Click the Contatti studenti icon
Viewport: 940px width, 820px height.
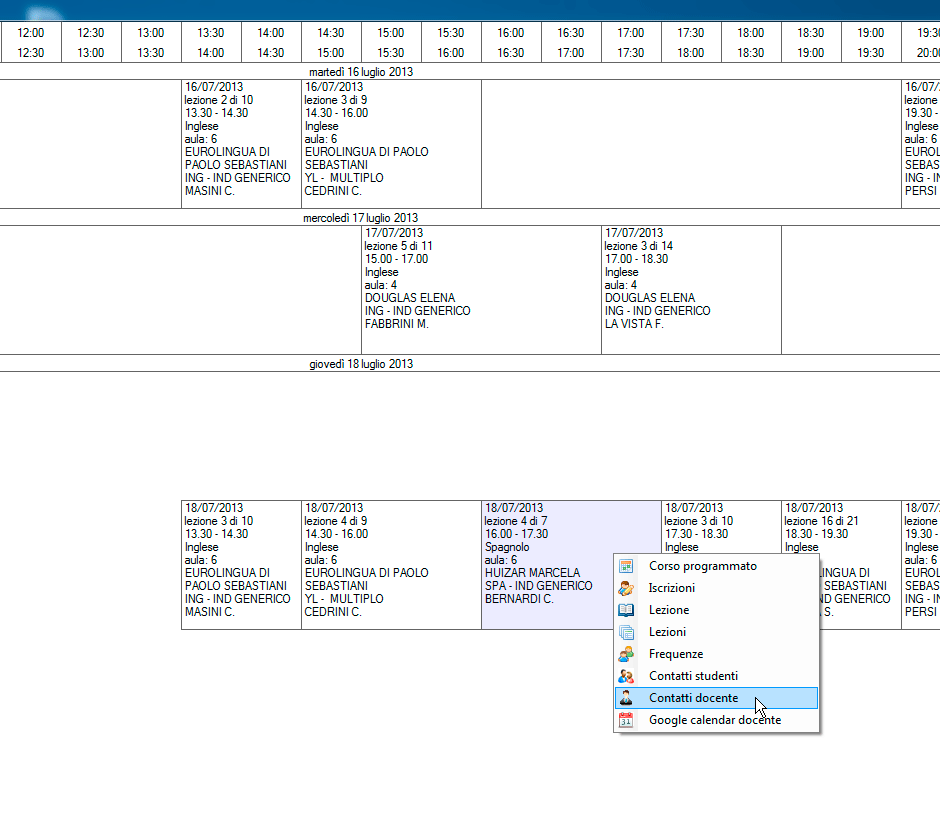(x=626, y=676)
